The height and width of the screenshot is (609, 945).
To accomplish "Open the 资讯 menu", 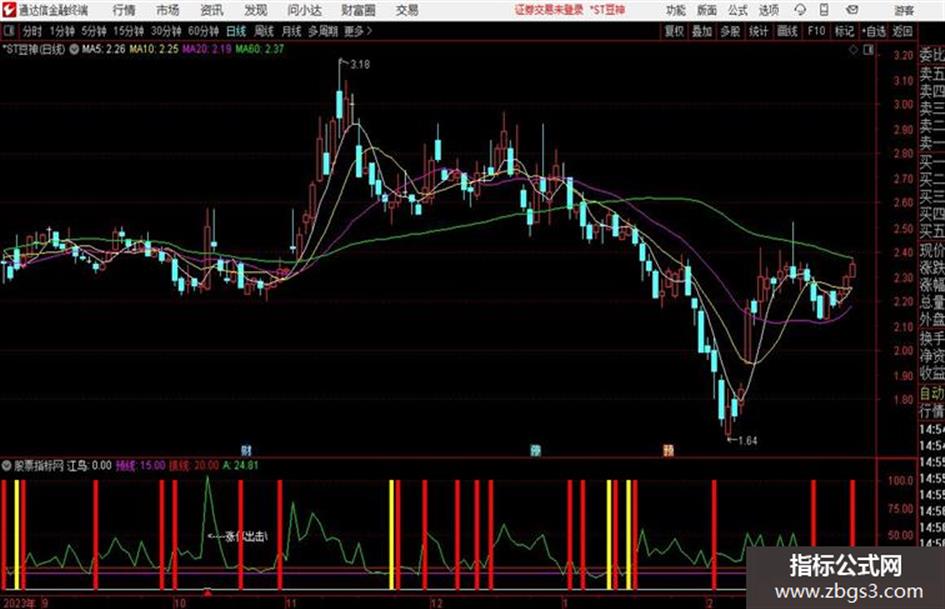I will click(212, 10).
